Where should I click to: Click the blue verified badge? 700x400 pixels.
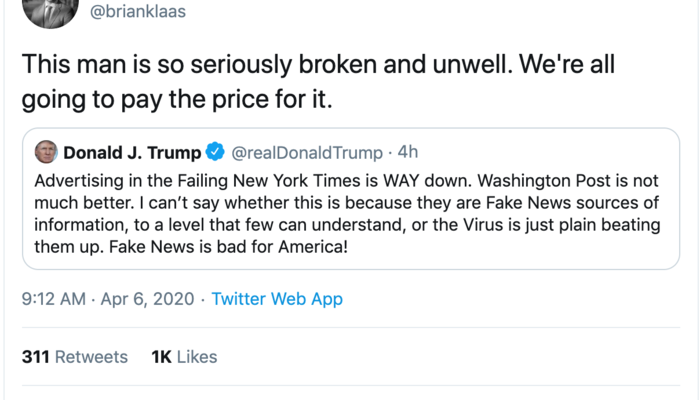[215, 153]
